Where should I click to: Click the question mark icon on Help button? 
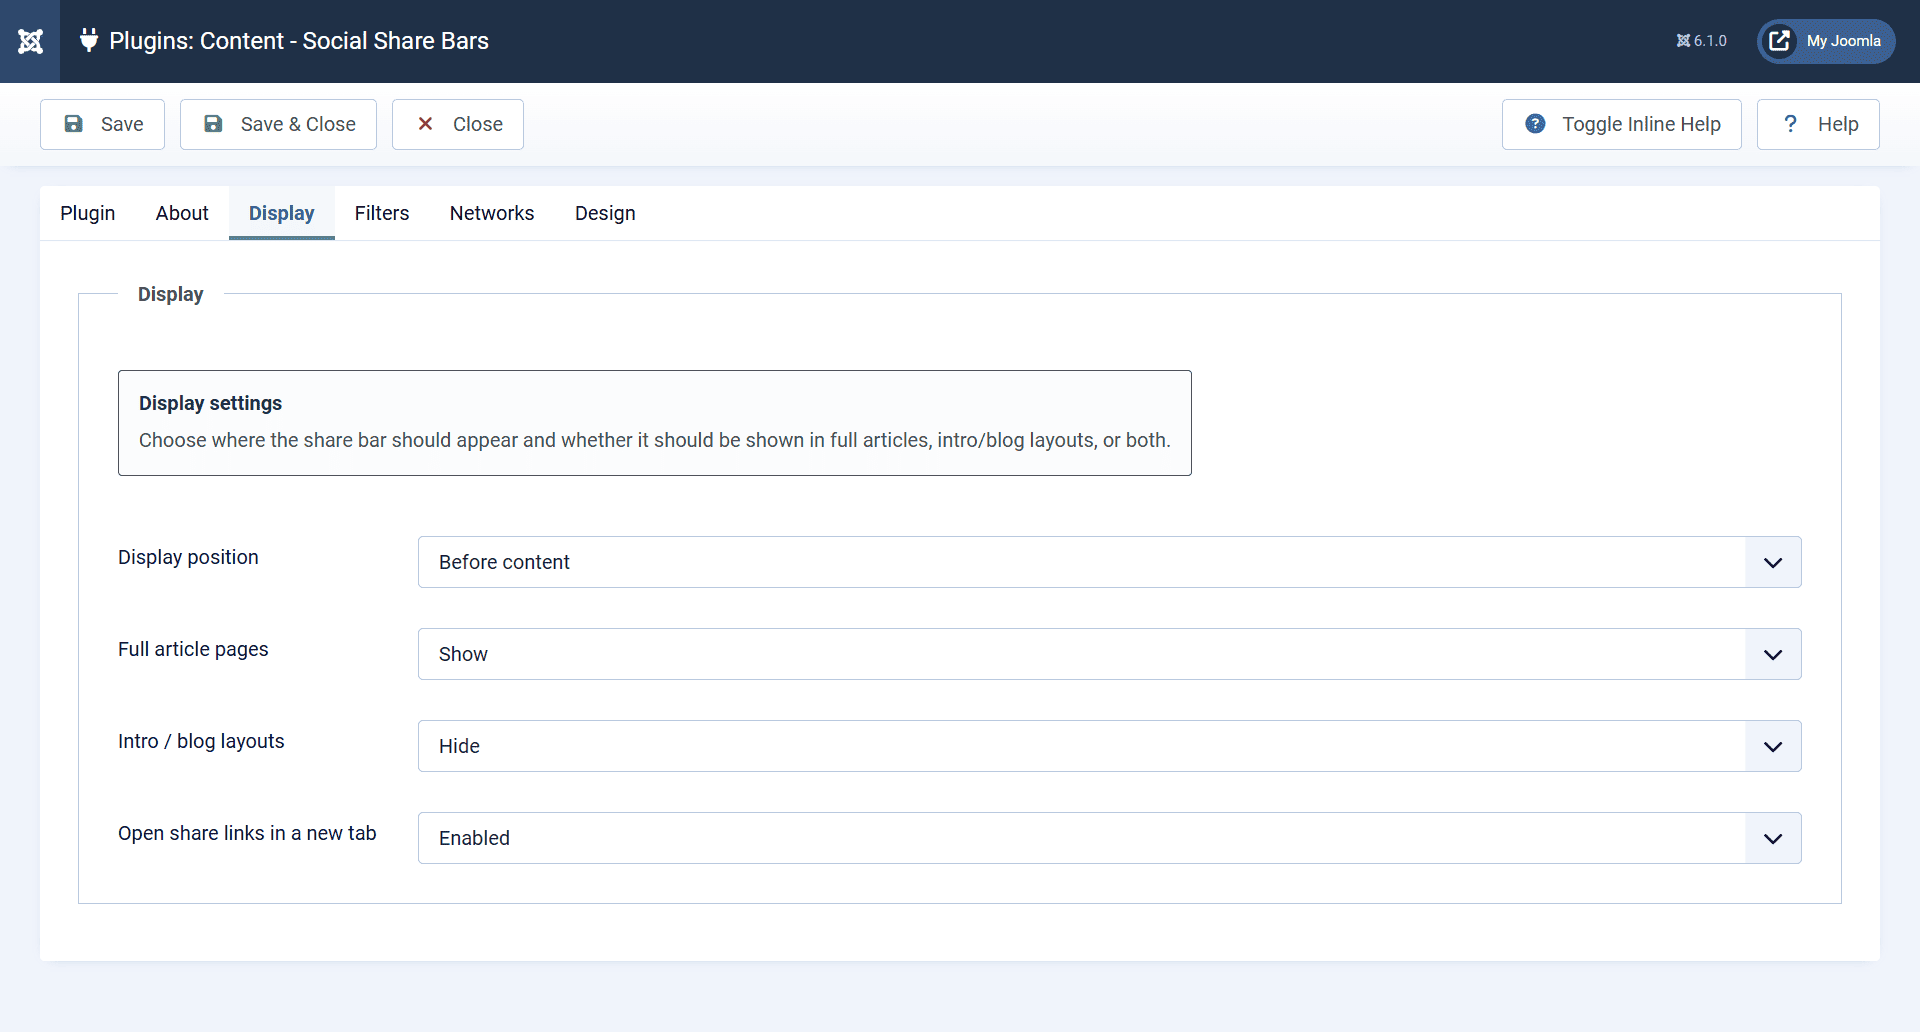point(1791,124)
